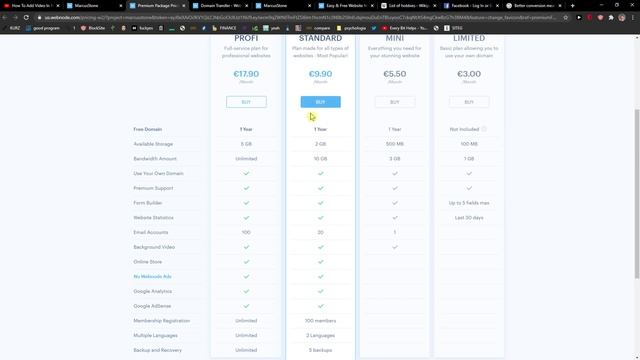The image size is (640, 360).
Task: Switch to 'List of hobbies' Wikipedia tab
Action: [x=409, y=6]
